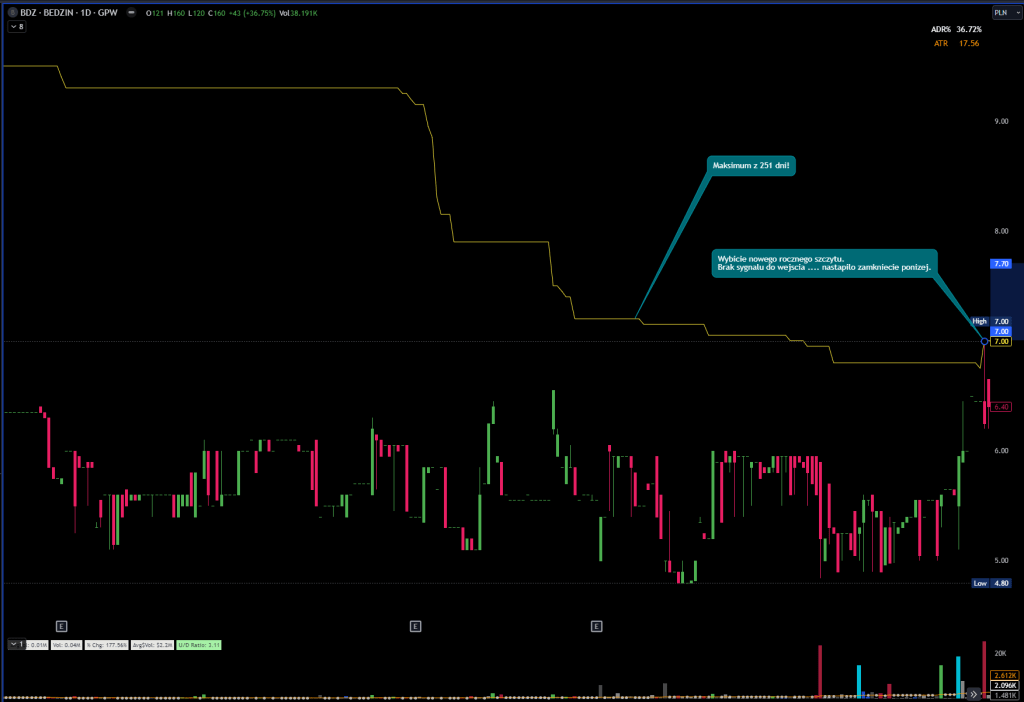The image size is (1024, 702).
Task: Click the red 6.40 last price label
Action: 1000,406
